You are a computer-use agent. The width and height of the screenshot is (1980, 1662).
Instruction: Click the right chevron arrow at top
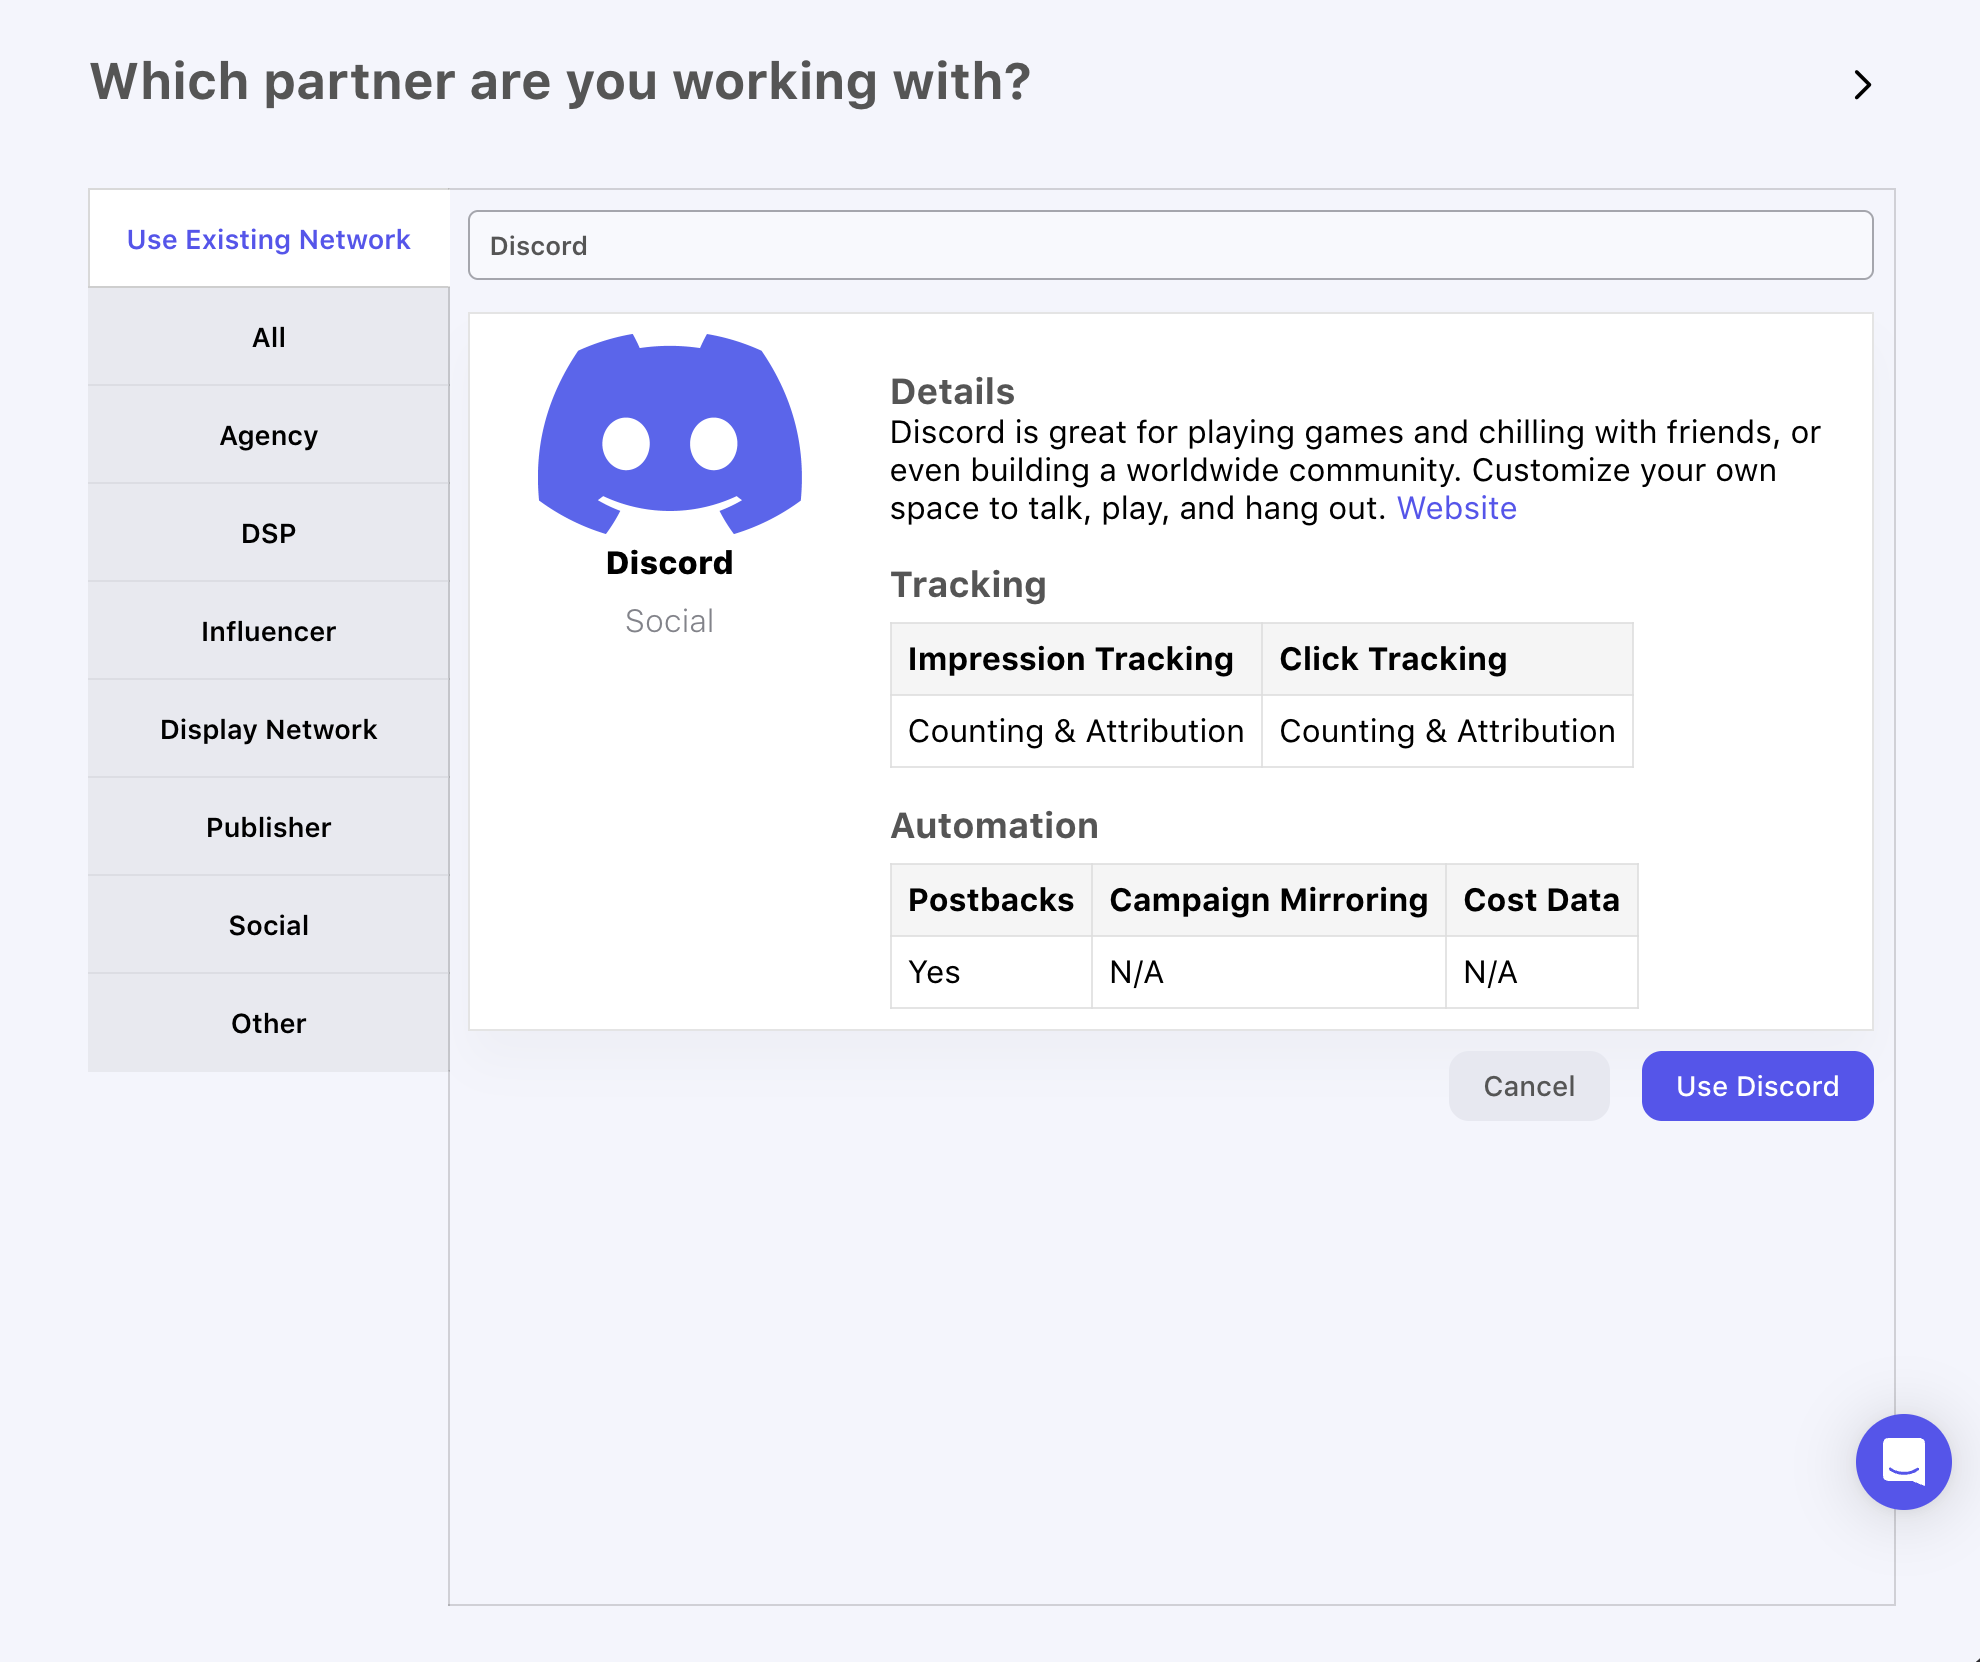coord(1862,85)
